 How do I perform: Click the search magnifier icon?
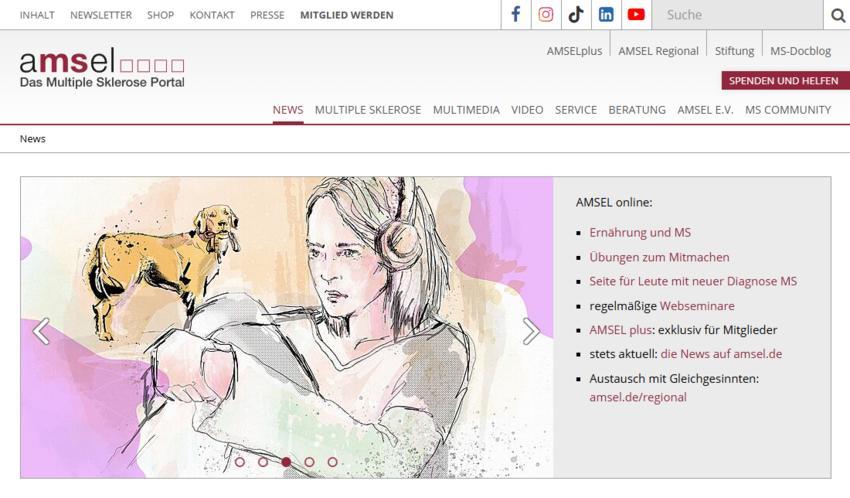(x=838, y=15)
